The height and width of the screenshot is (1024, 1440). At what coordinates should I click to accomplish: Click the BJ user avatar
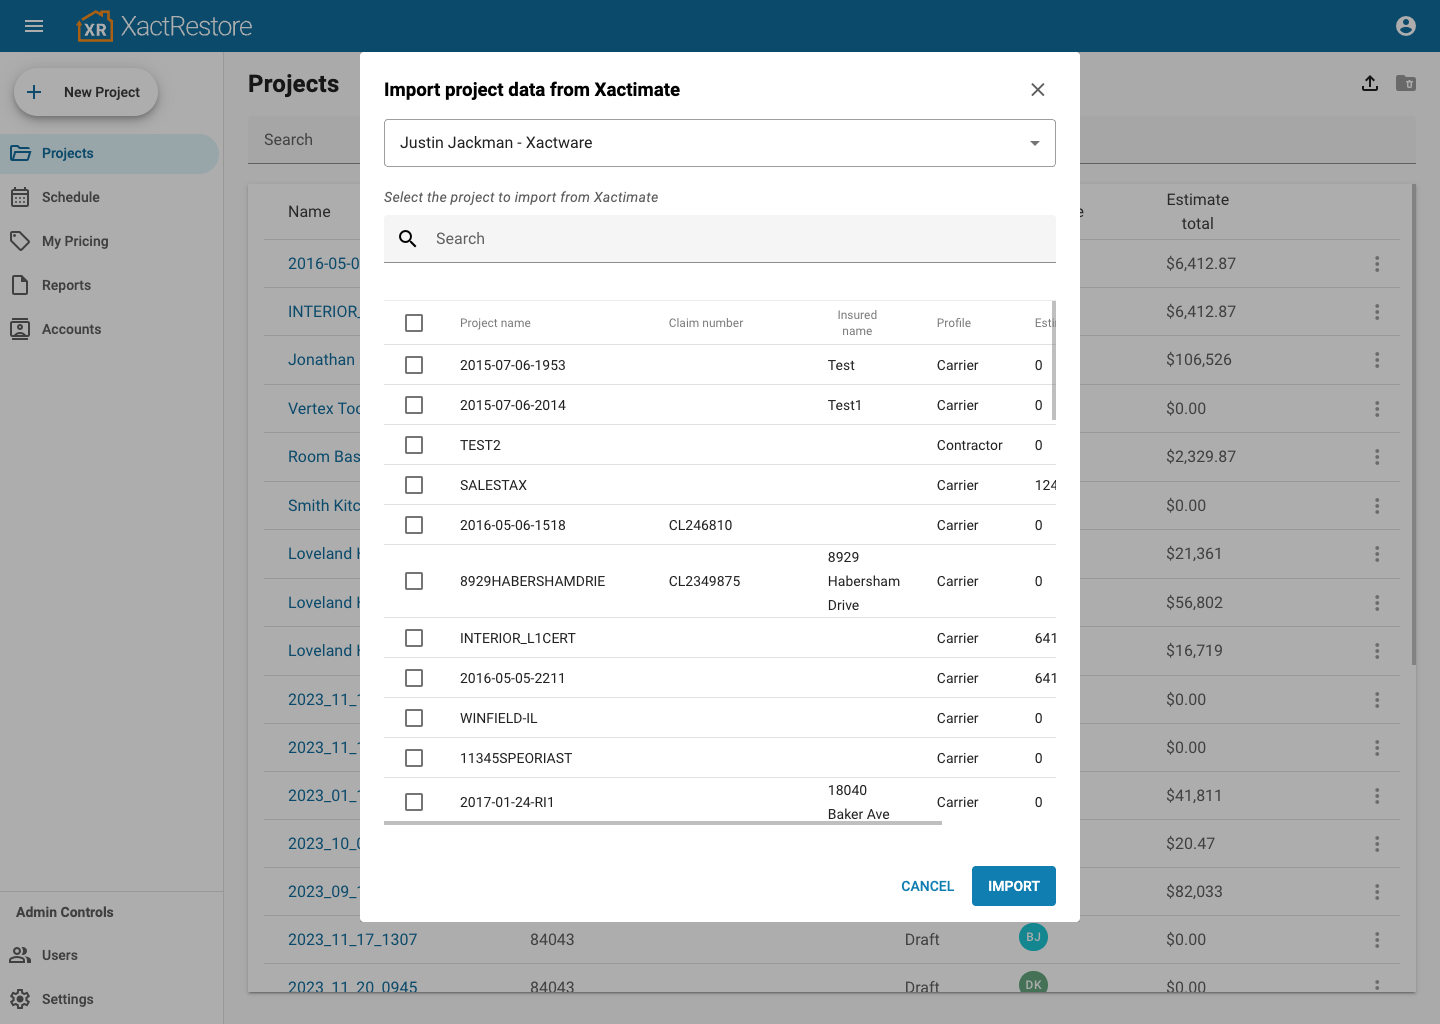(x=1033, y=937)
